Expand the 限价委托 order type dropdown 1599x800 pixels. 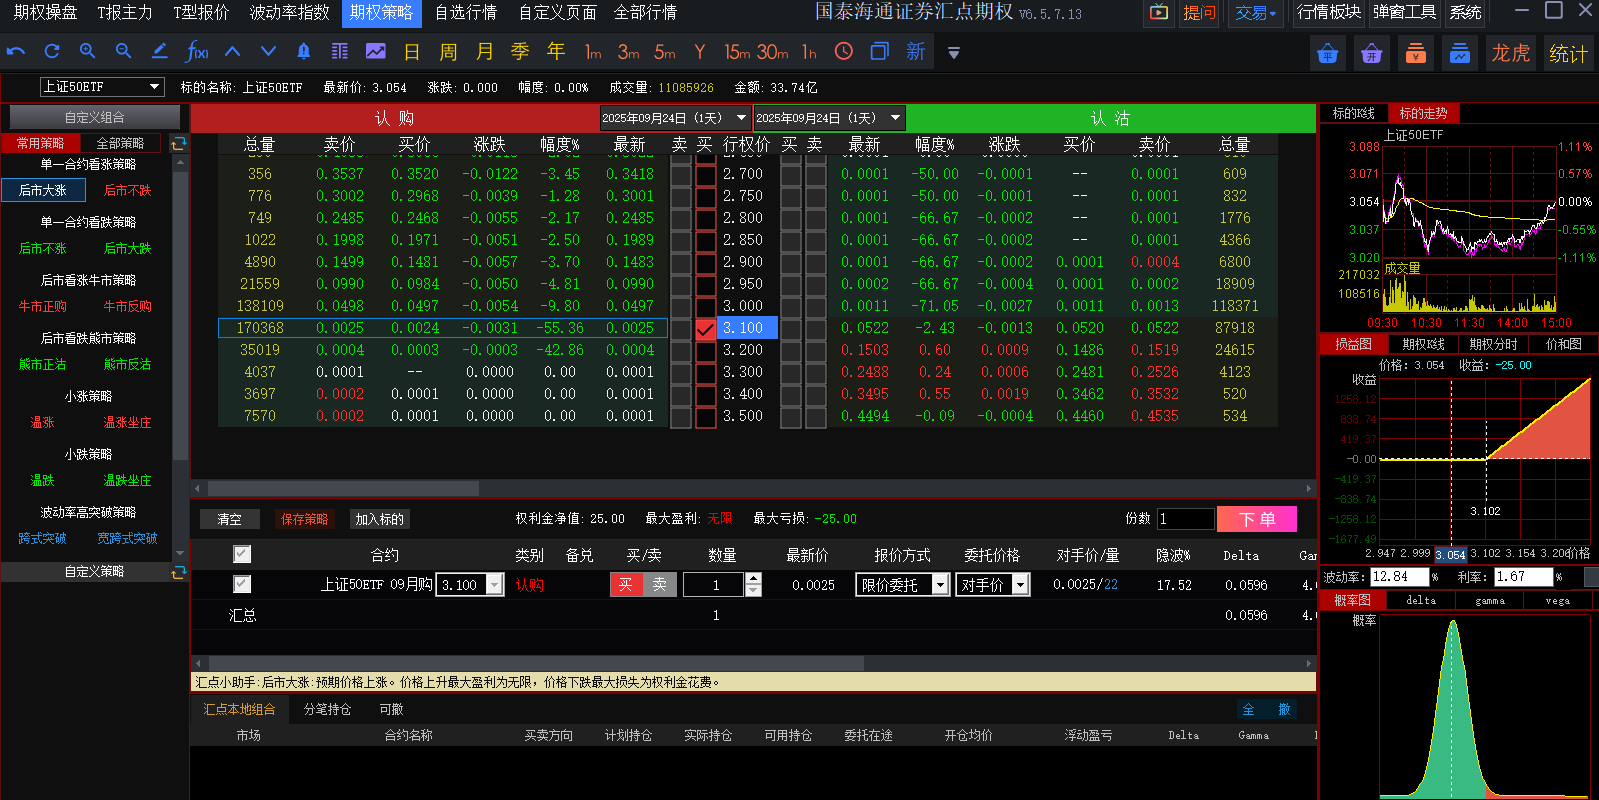coord(902,585)
